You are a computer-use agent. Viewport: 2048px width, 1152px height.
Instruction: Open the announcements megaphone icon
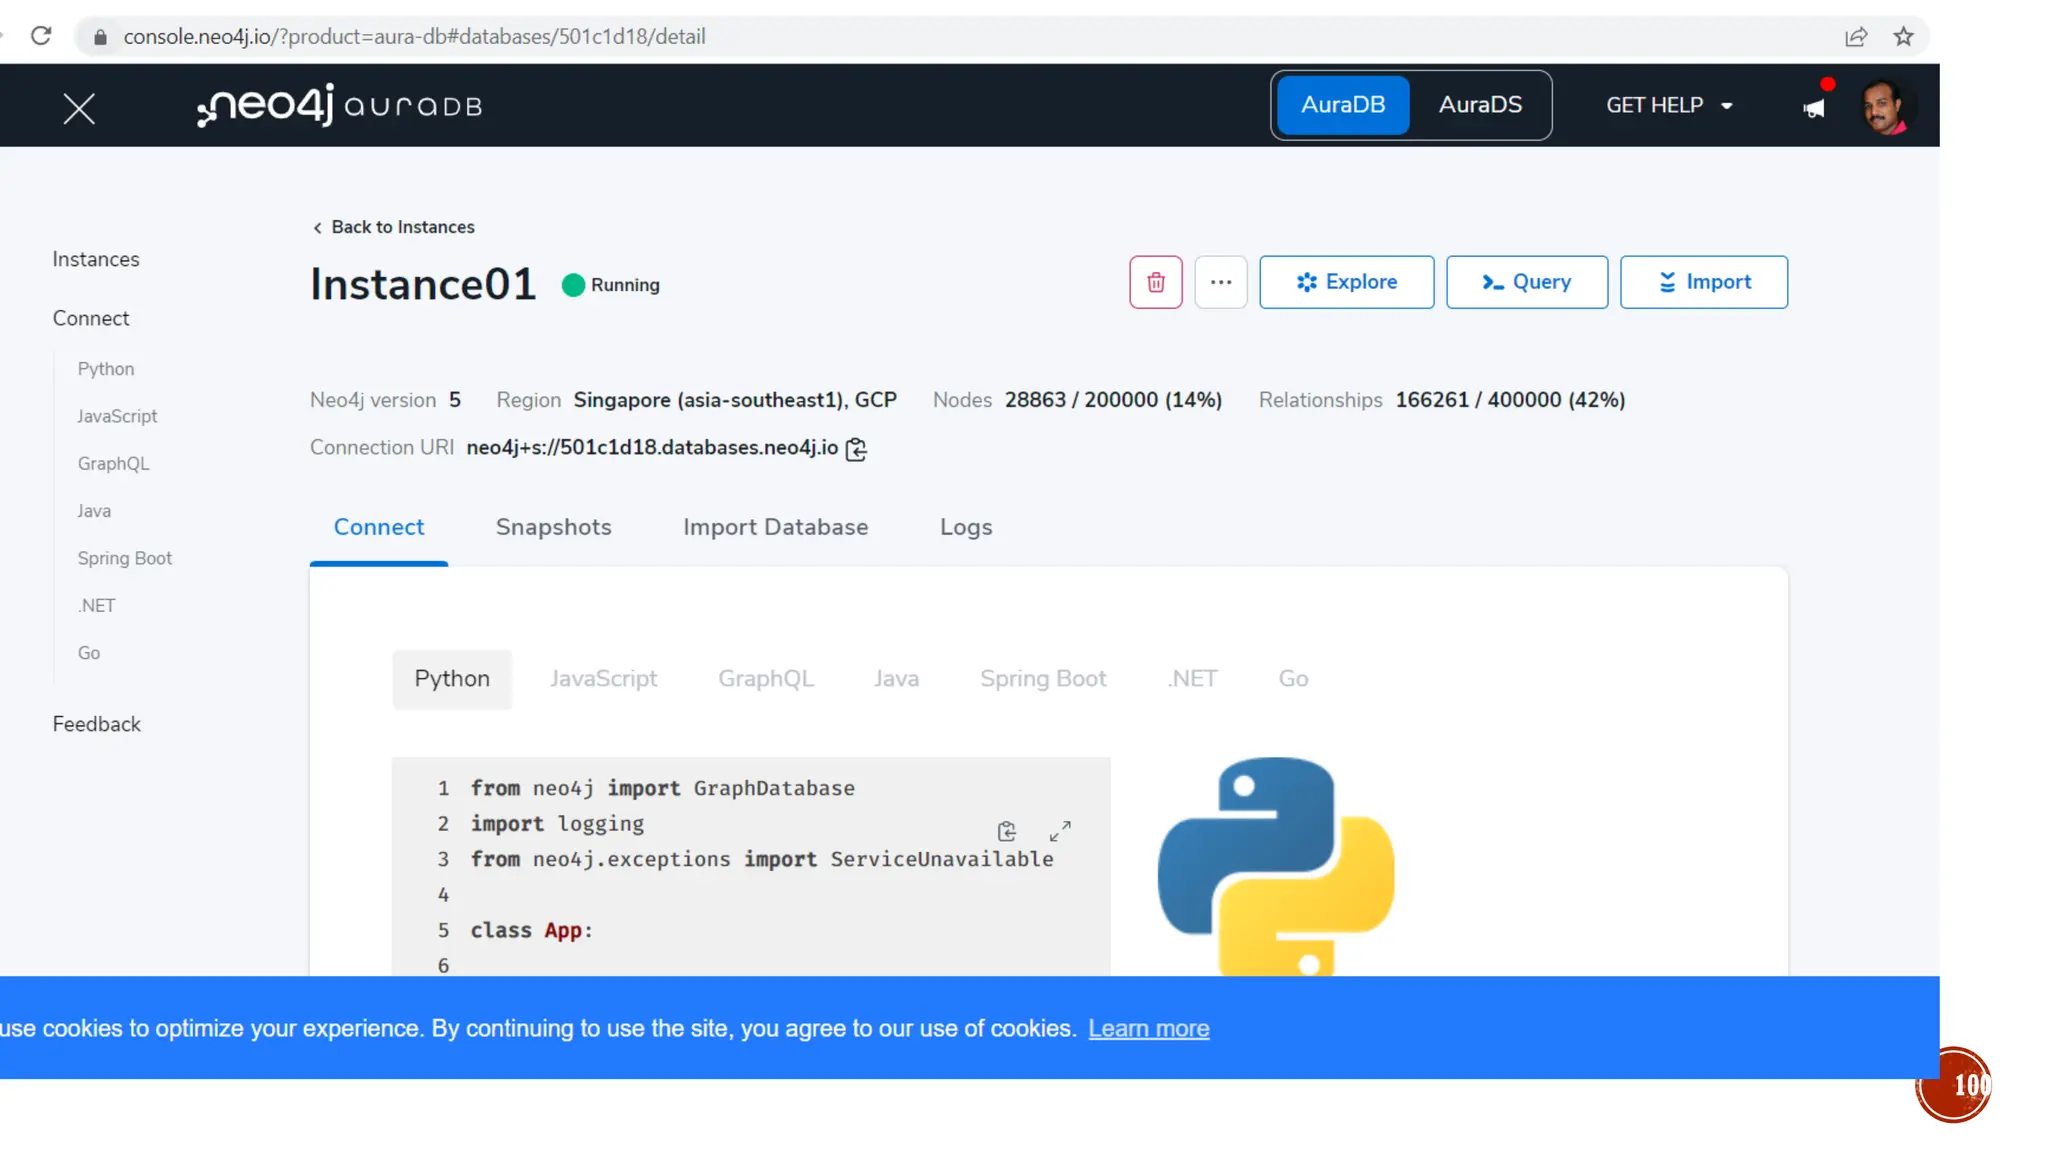(1813, 108)
